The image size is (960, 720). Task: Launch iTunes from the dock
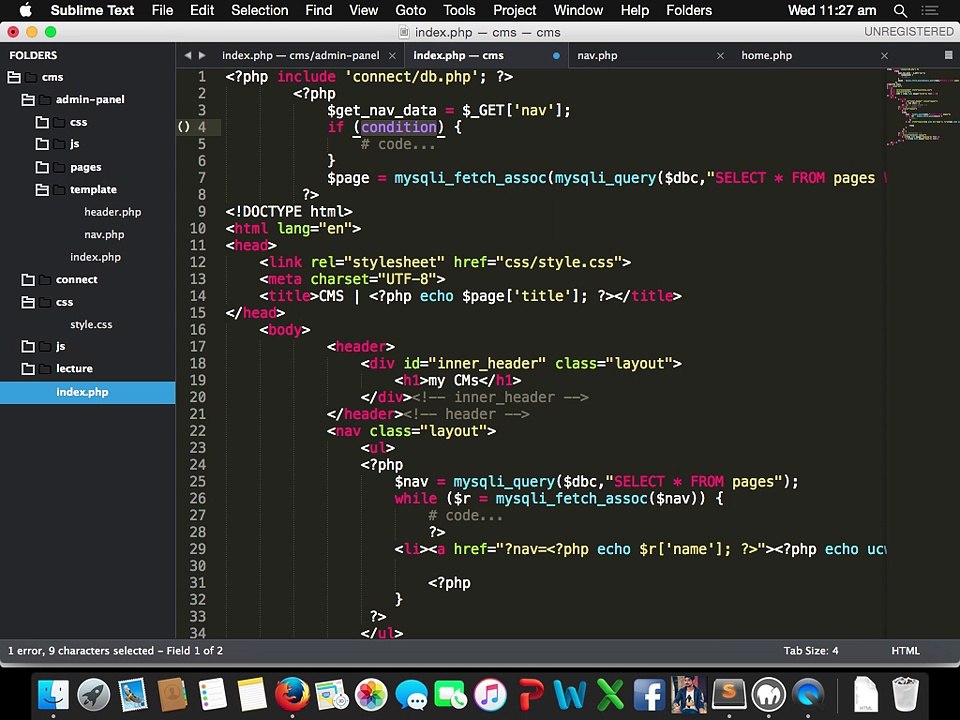(490, 695)
